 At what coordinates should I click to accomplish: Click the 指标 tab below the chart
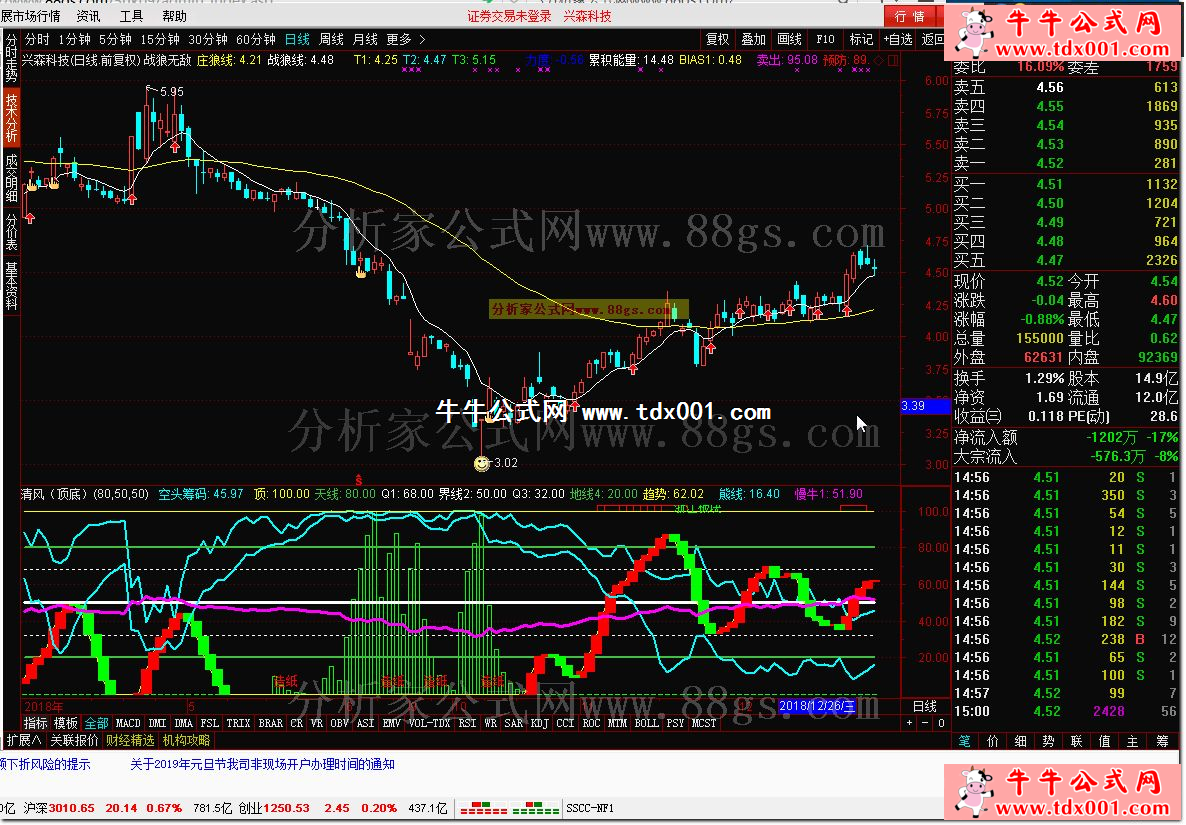point(36,723)
